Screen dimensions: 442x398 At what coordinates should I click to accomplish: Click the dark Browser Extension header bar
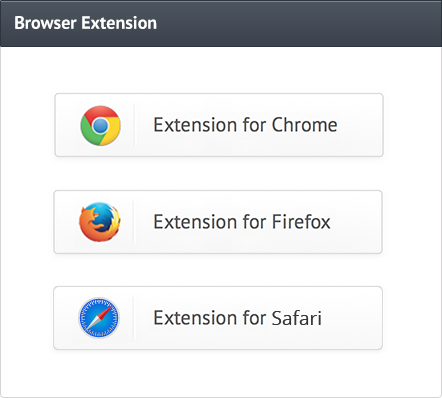click(x=221, y=23)
